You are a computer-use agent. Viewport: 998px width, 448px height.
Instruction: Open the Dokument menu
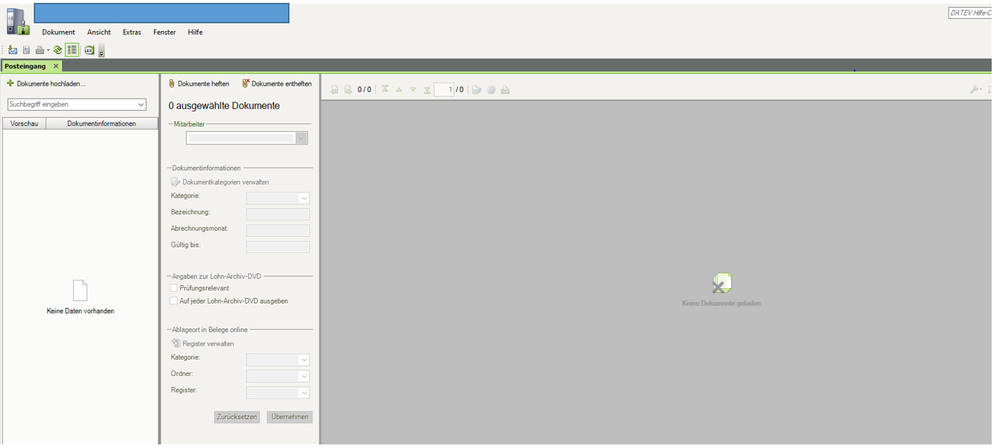tap(58, 32)
